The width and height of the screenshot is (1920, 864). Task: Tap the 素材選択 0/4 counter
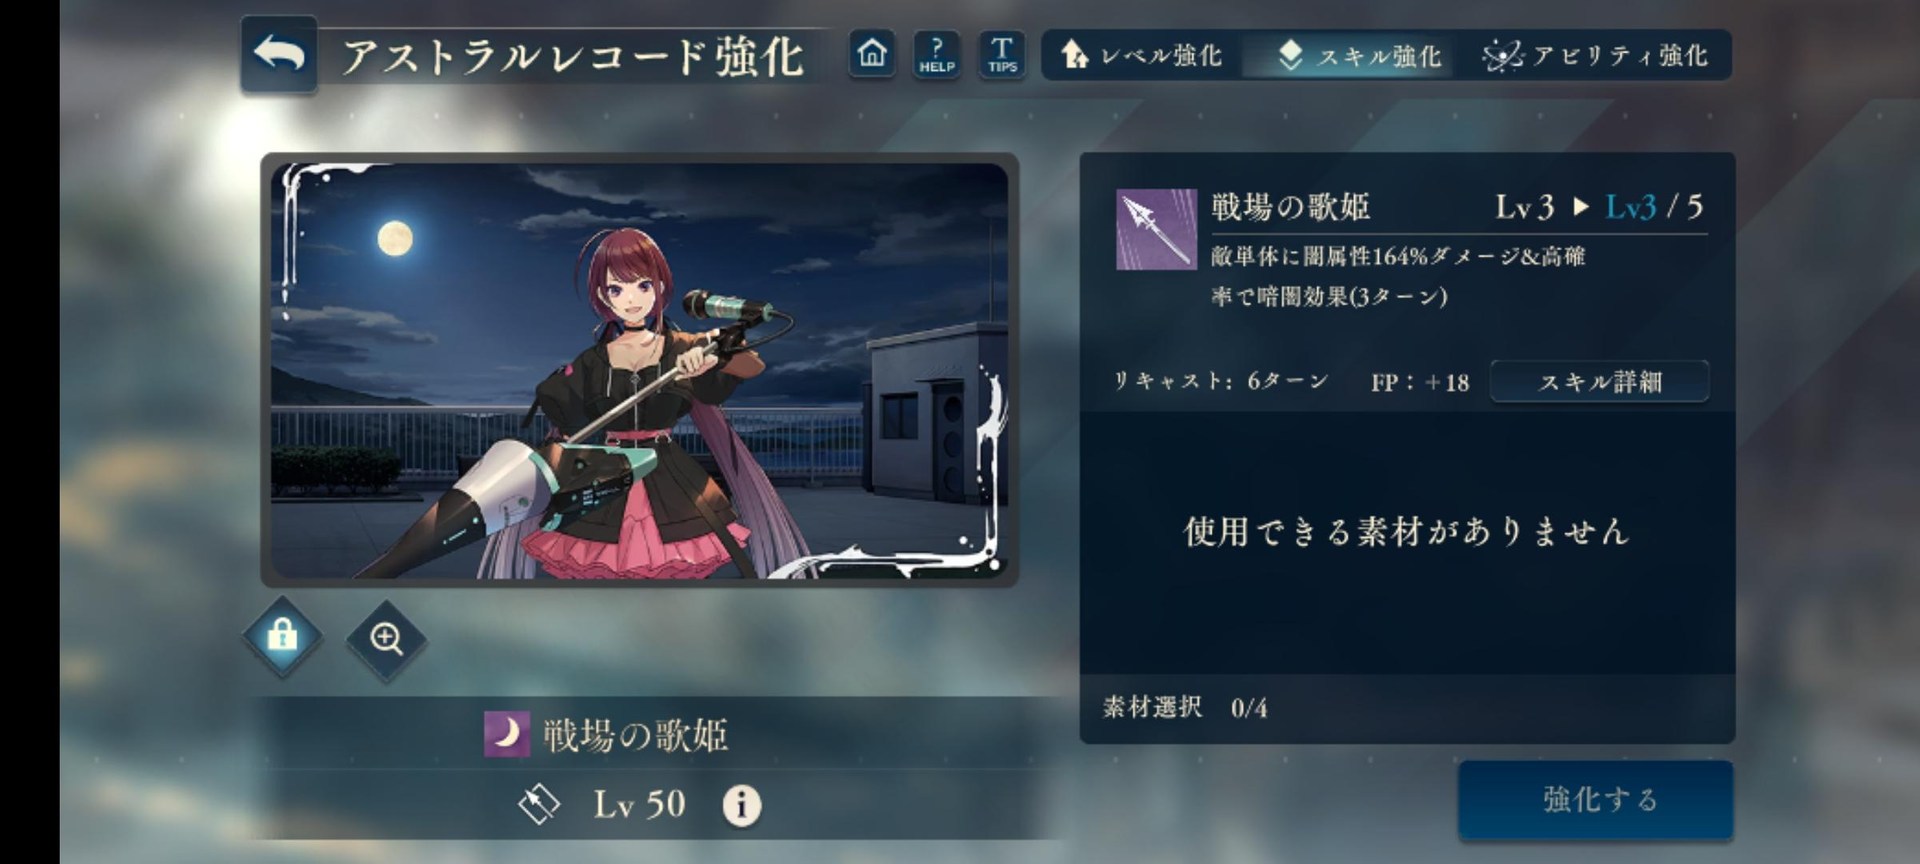[1185, 708]
